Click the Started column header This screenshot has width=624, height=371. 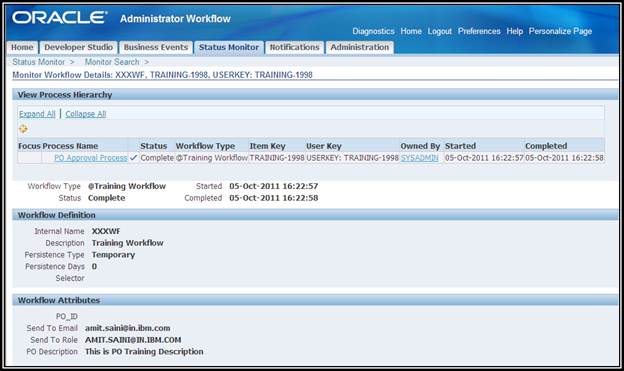tap(460, 146)
